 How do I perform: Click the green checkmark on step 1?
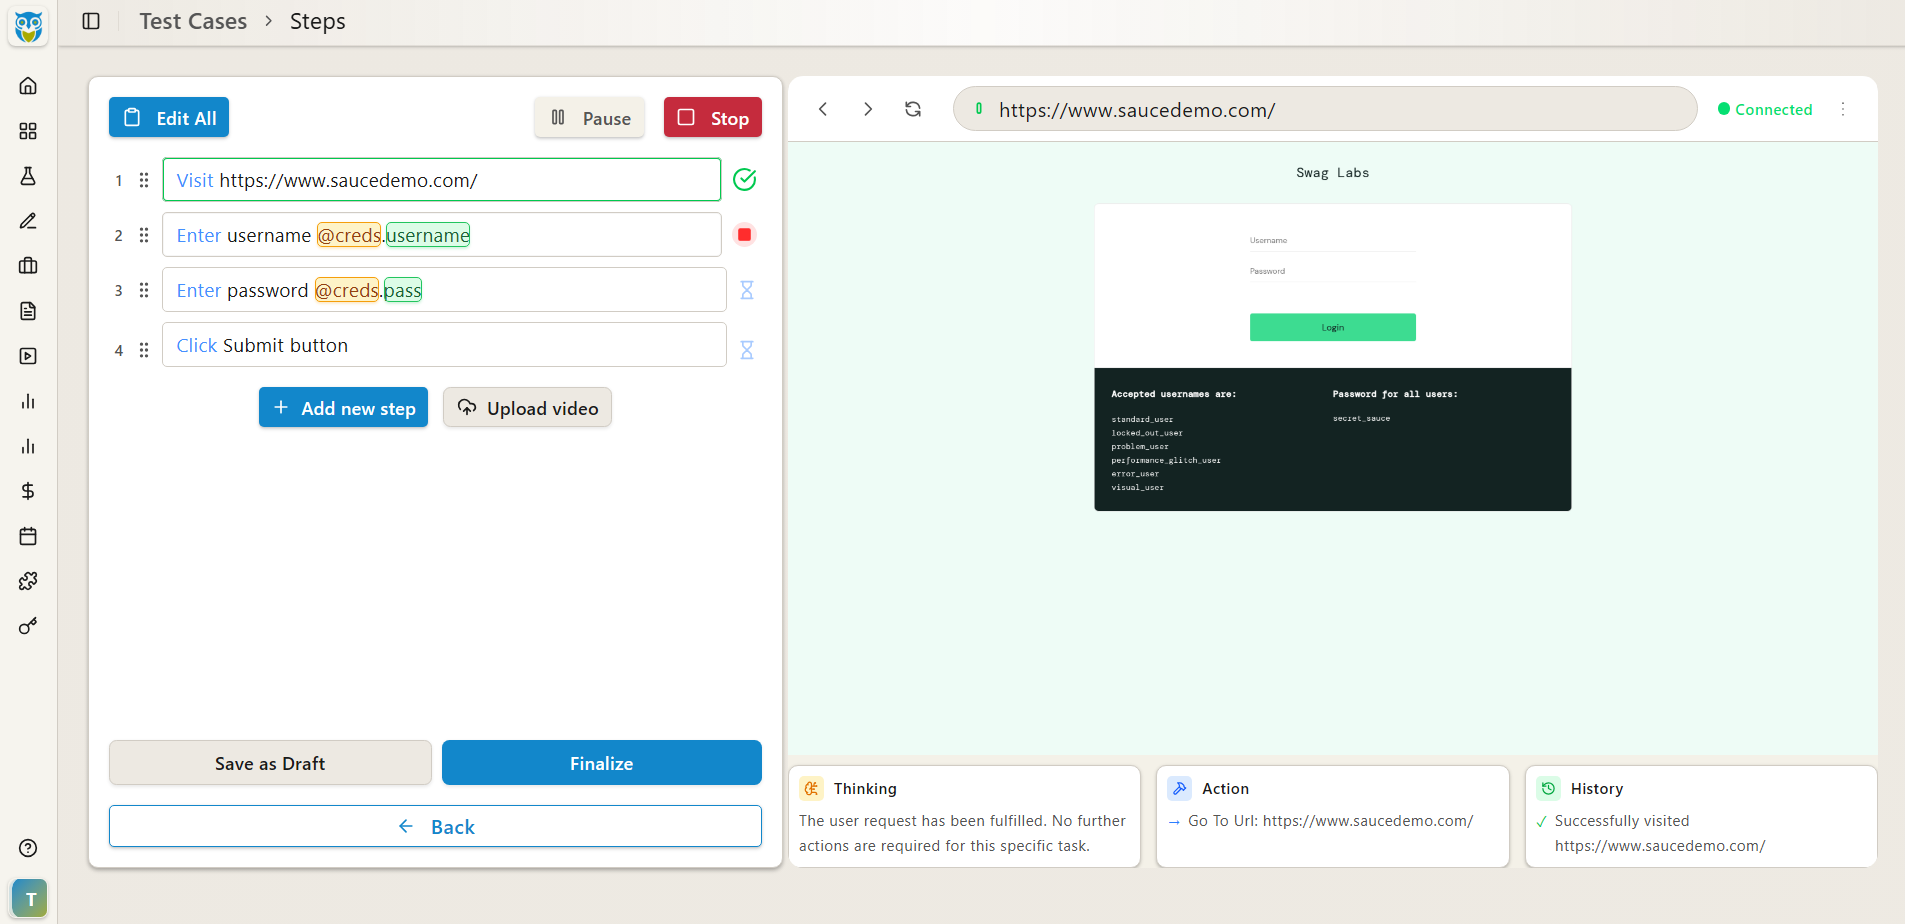click(745, 180)
